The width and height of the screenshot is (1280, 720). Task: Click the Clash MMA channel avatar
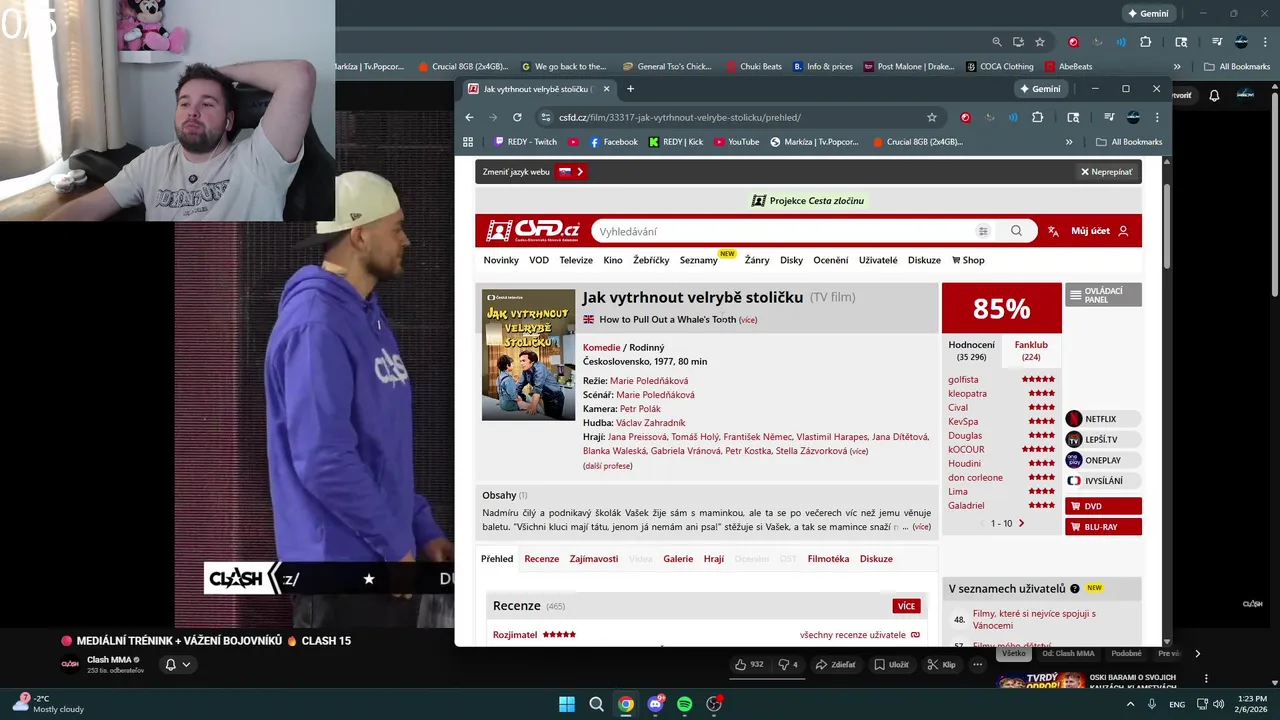[70, 664]
